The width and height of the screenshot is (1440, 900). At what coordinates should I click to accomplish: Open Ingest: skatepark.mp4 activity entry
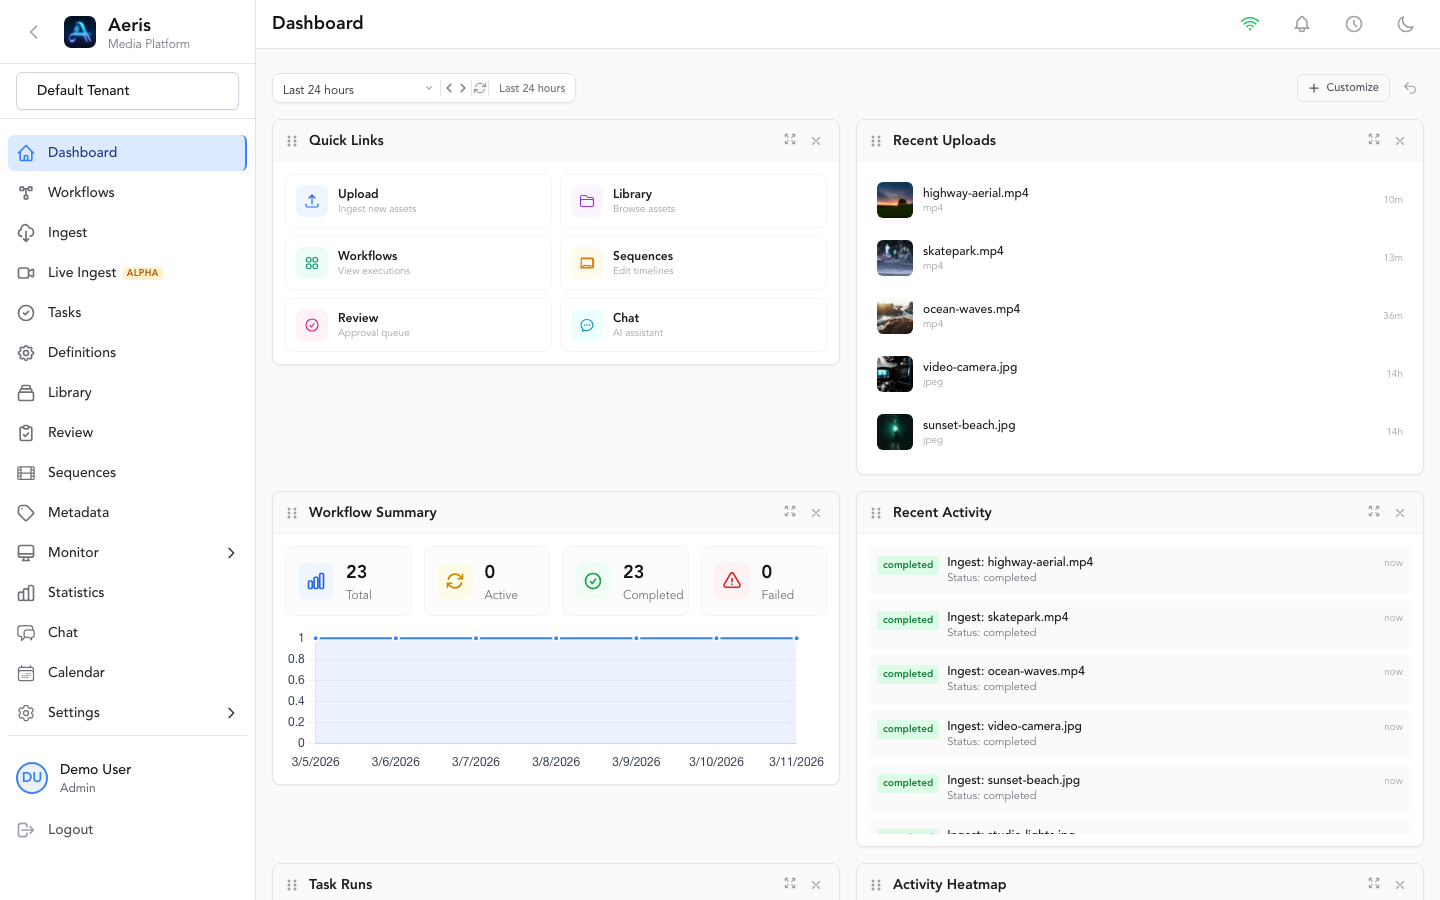pyautogui.click(x=1140, y=625)
